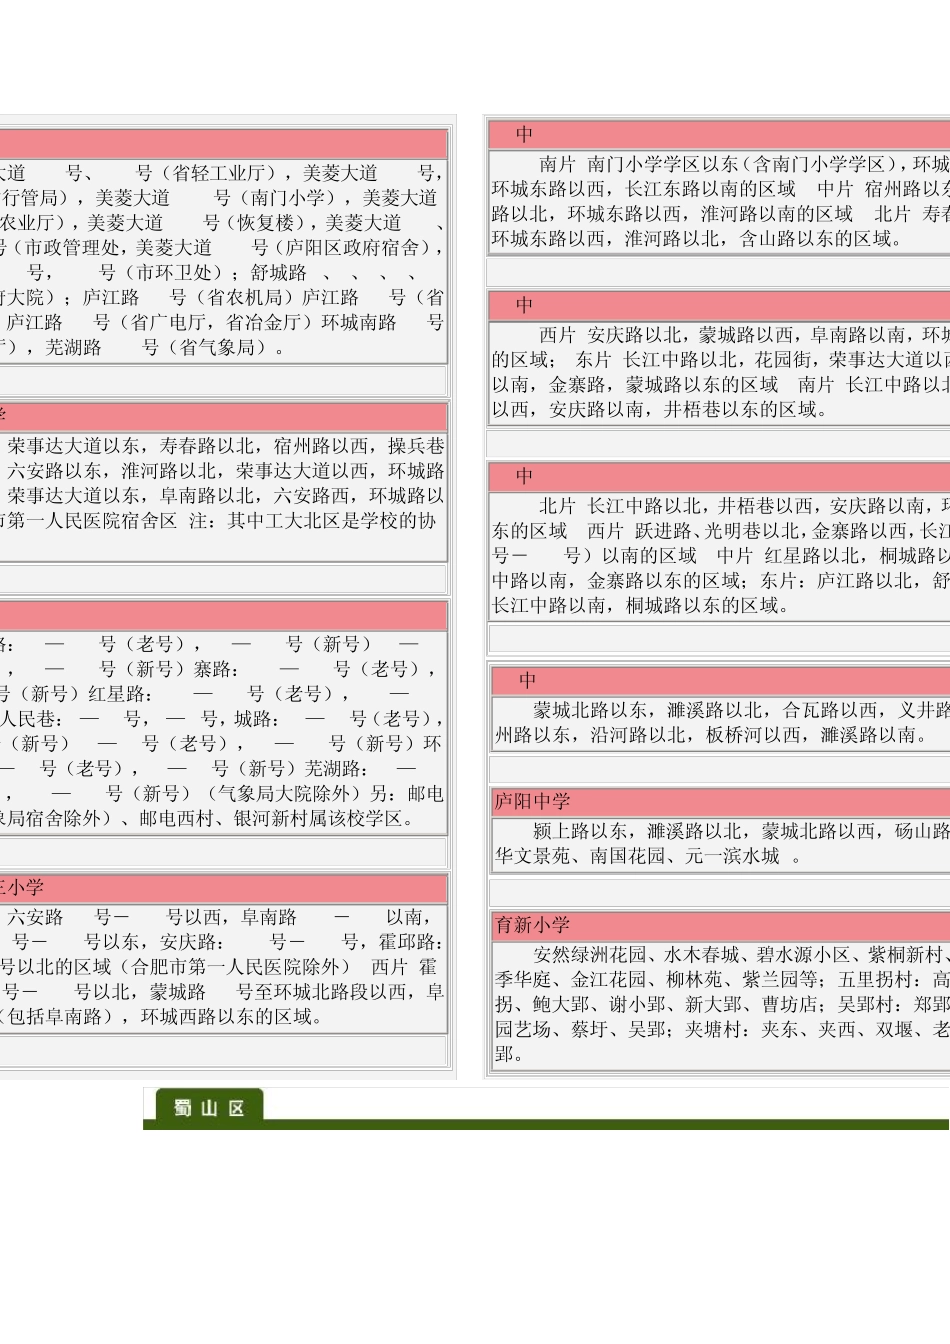
Task: Open the 蜀山区 tab label
Action: (x=208, y=1108)
